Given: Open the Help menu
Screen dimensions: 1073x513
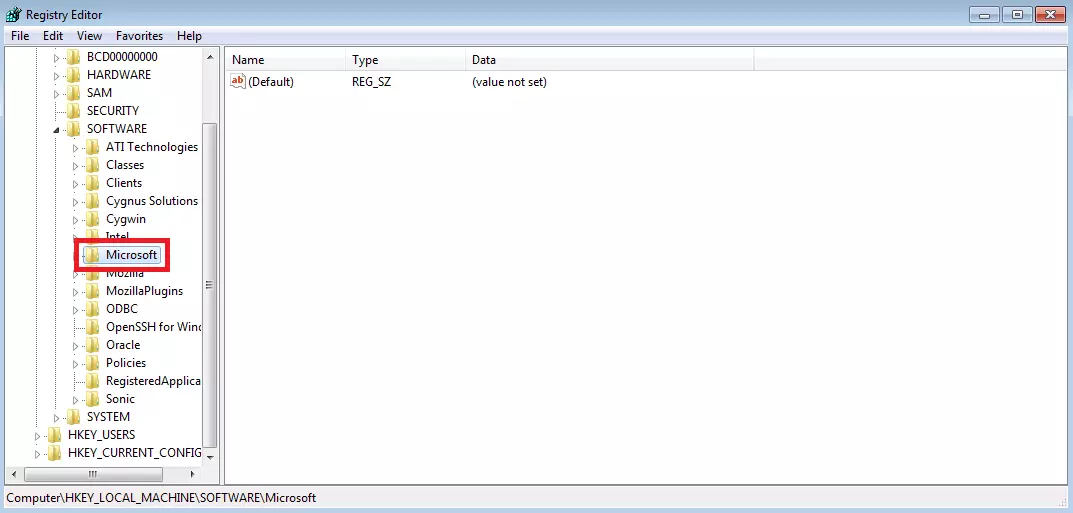Looking at the screenshot, I should pos(189,36).
